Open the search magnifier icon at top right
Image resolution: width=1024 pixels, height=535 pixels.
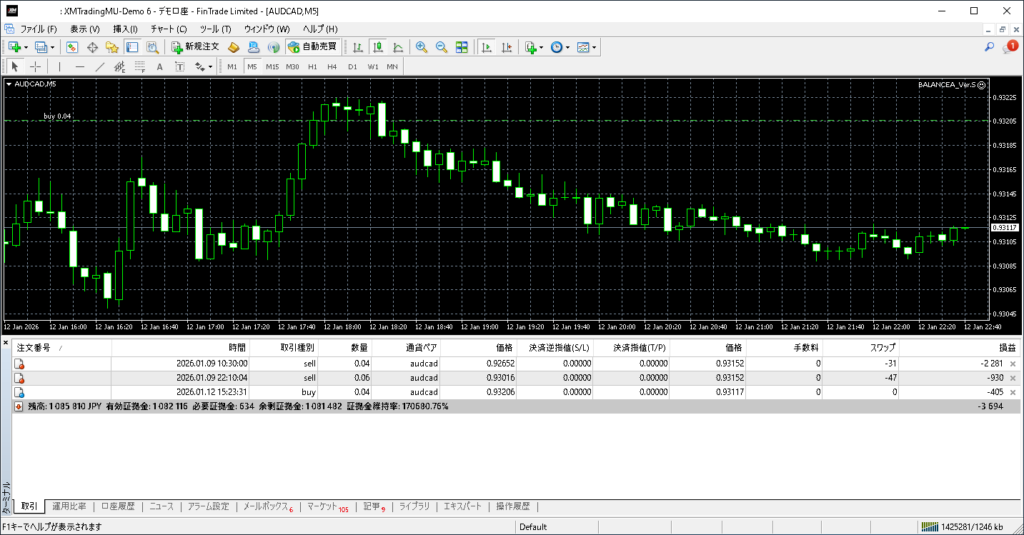[989, 47]
